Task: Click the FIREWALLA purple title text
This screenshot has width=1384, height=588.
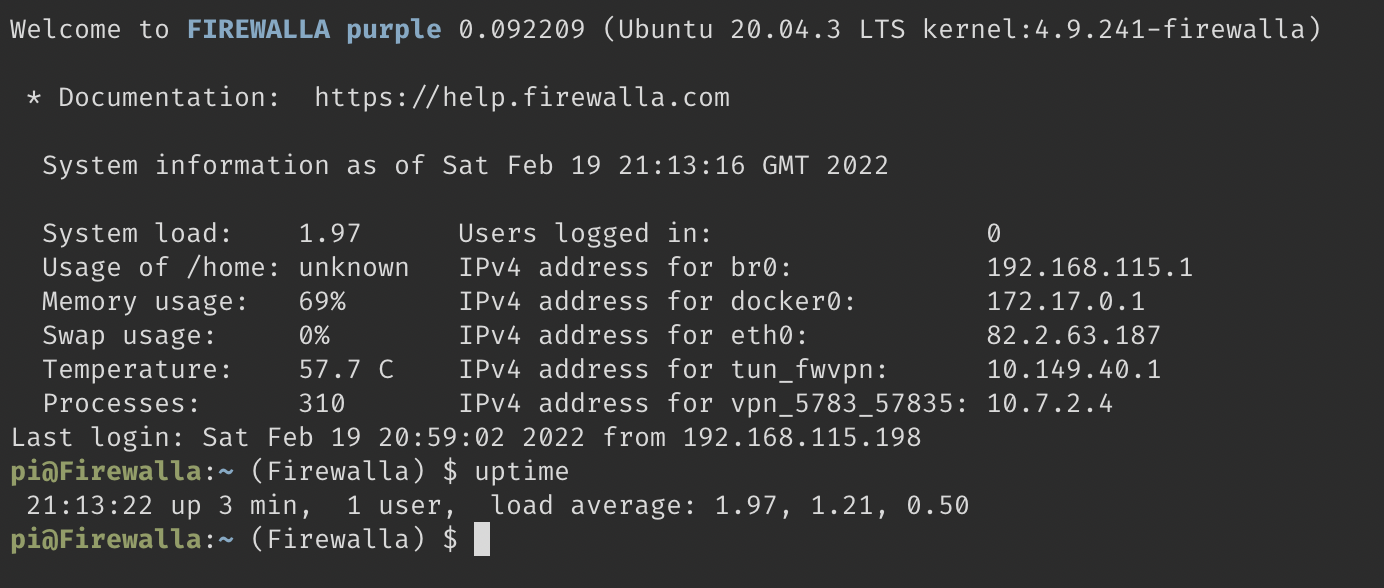Action: pyautogui.click(x=314, y=29)
